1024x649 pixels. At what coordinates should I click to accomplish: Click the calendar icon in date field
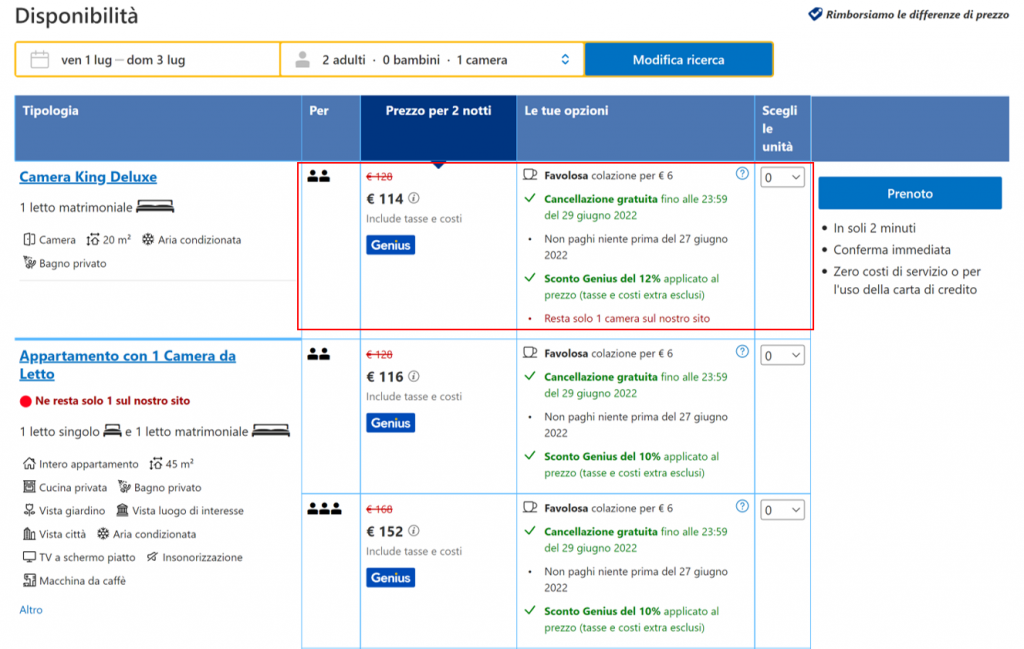[x=40, y=60]
